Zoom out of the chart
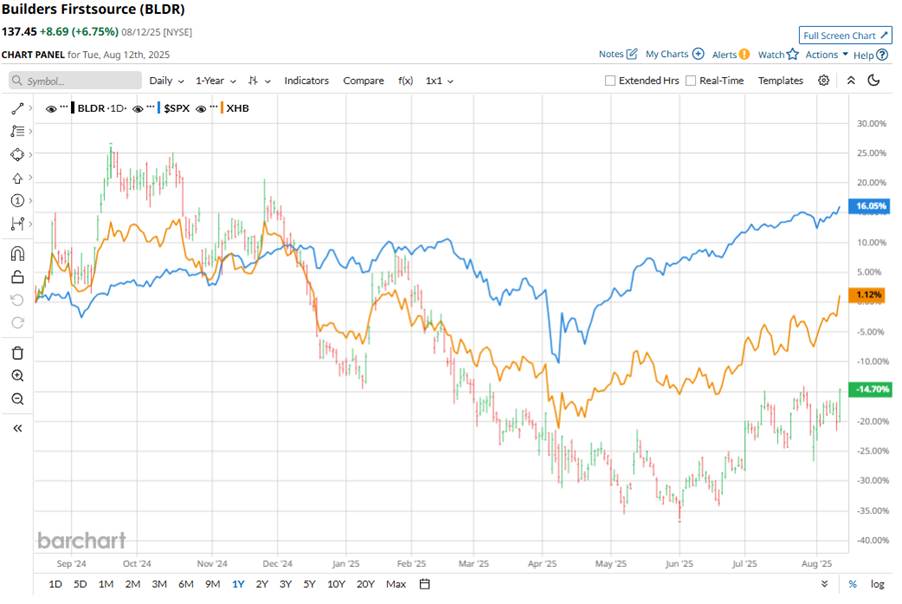 click(x=17, y=399)
